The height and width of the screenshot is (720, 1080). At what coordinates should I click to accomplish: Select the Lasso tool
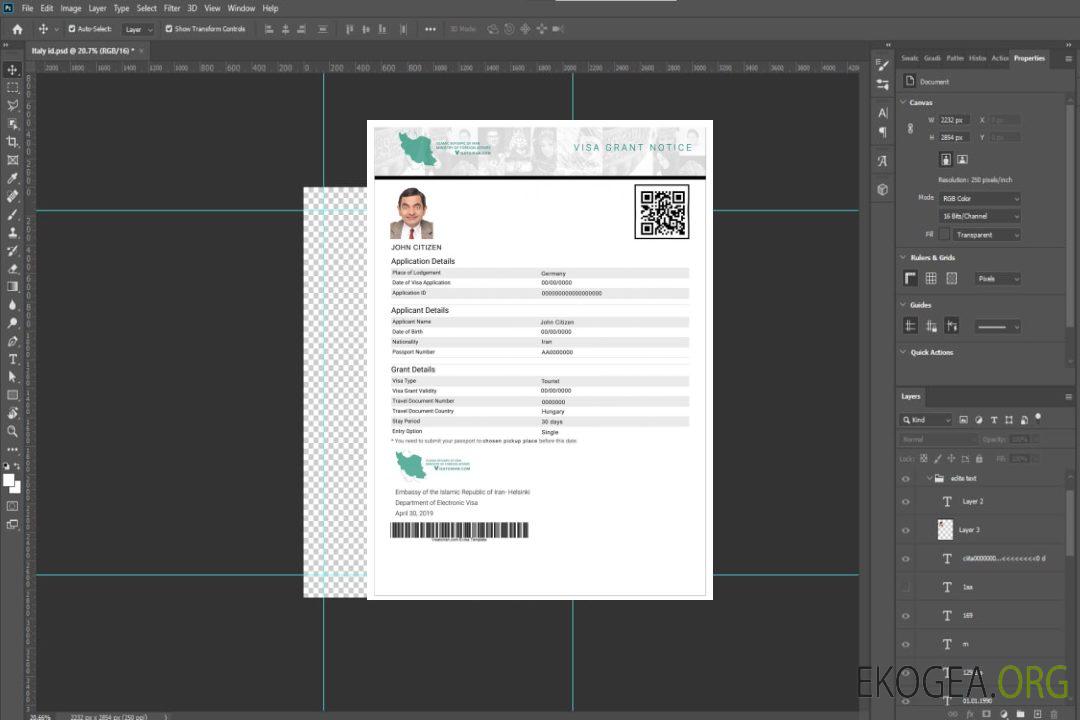[x=12, y=105]
